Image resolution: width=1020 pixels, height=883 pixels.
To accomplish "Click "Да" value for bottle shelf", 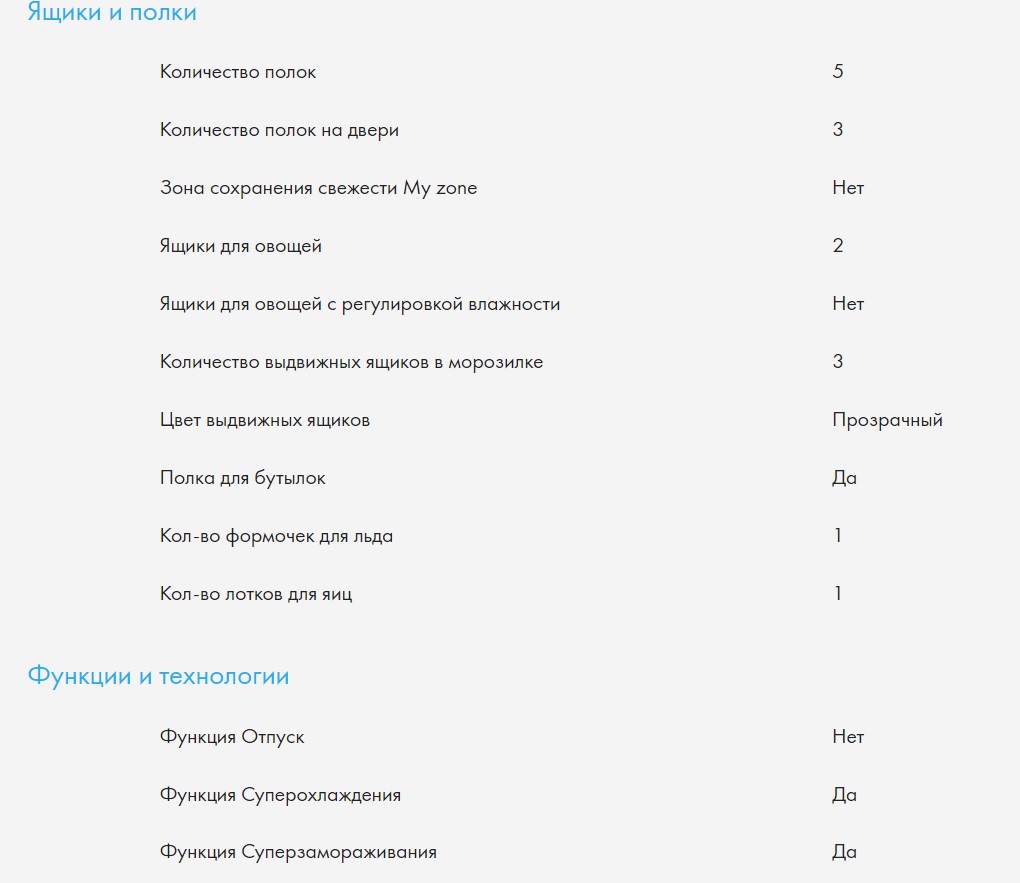I will tap(844, 478).
